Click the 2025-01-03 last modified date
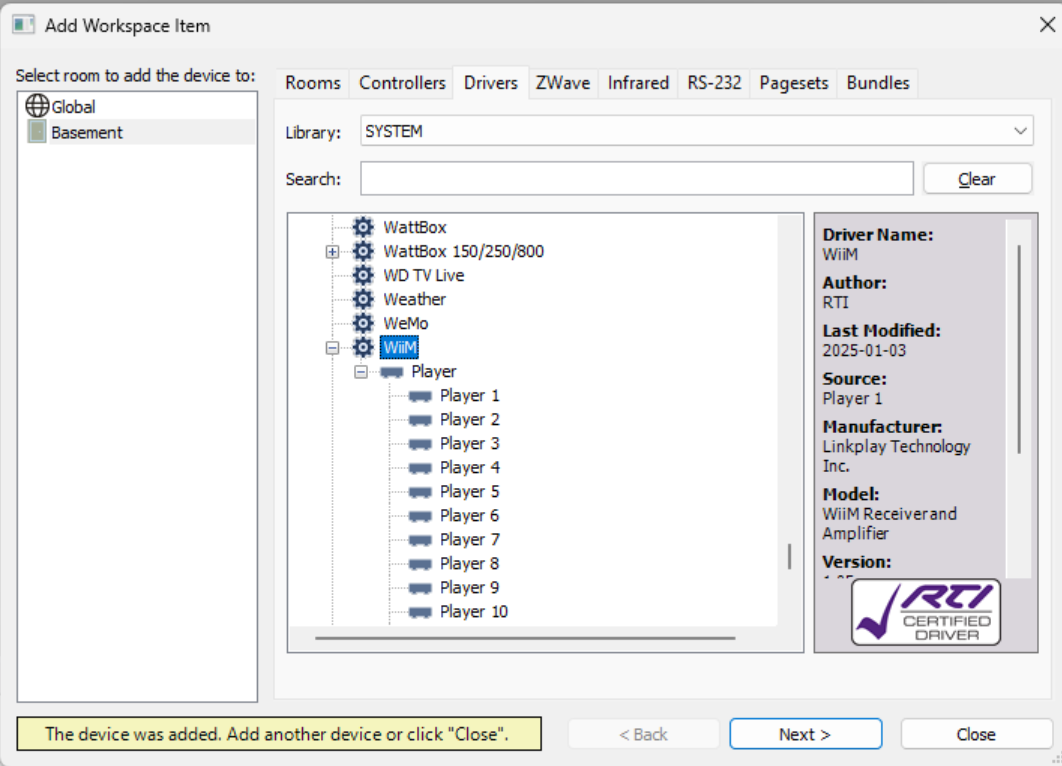This screenshot has width=1062, height=766. [x=864, y=350]
